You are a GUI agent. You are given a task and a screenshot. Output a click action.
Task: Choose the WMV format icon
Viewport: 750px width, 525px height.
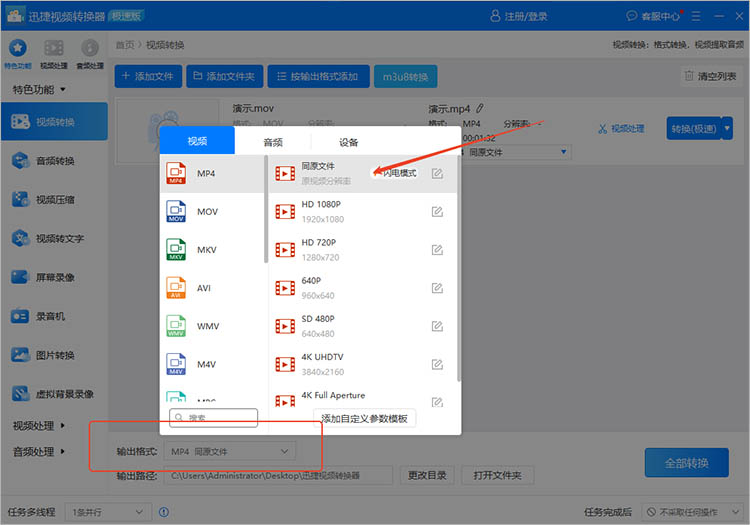176,326
